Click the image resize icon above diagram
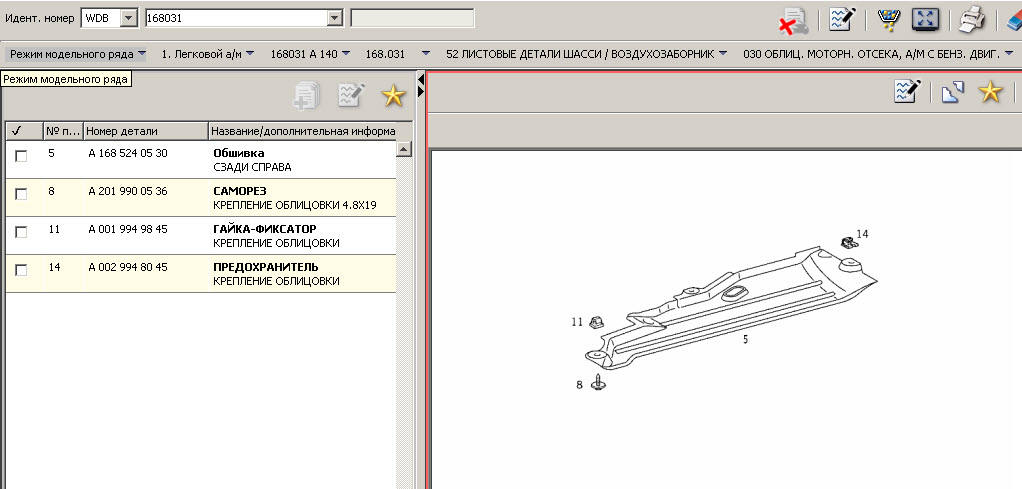This screenshot has width=1022, height=489. [x=952, y=92]
